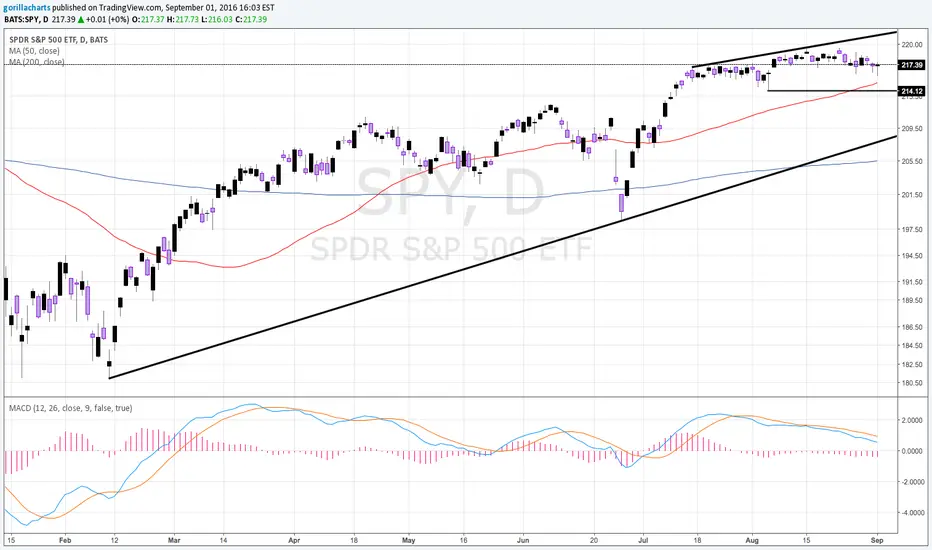The image size is (932, 550).
Task: Click the Aug date axis label
Action: 752,540
